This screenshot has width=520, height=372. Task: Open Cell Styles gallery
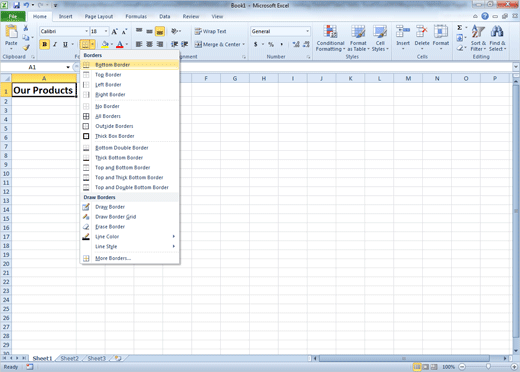click(x=380, y=38)
